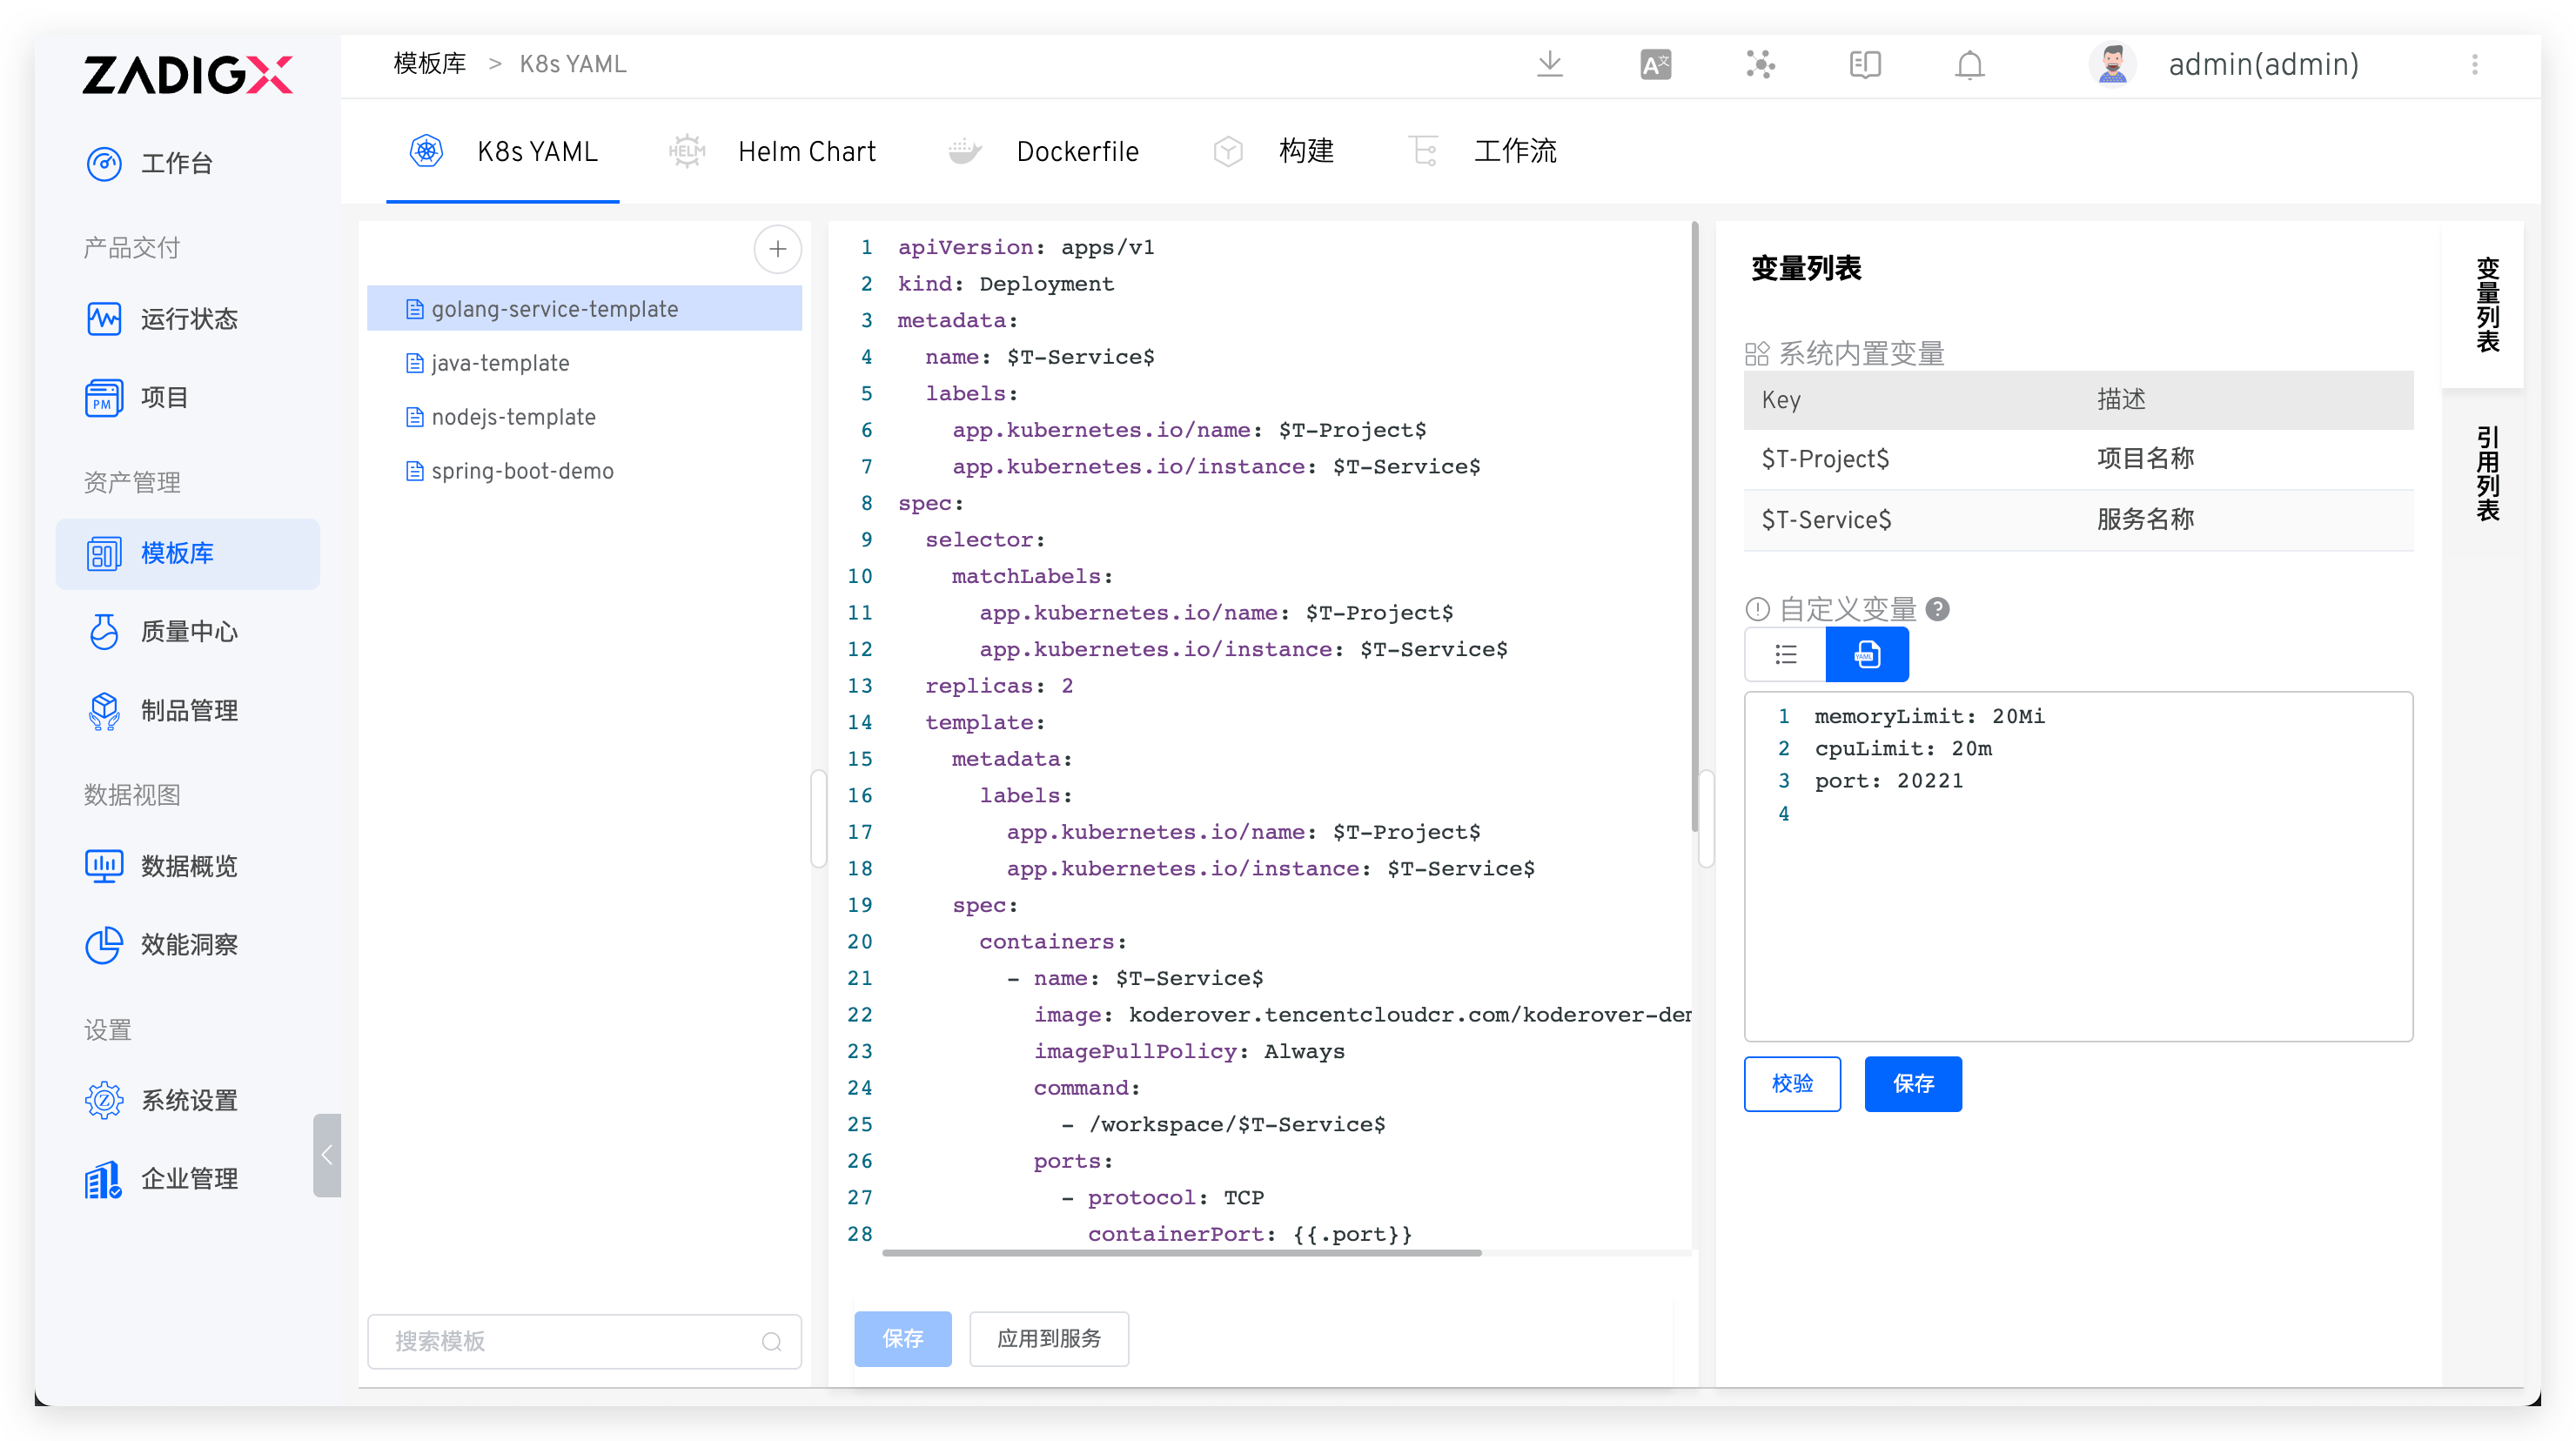Open the help documentation book icon
Viewport: 2576px width, 1441px height.
coord(1864,64)
